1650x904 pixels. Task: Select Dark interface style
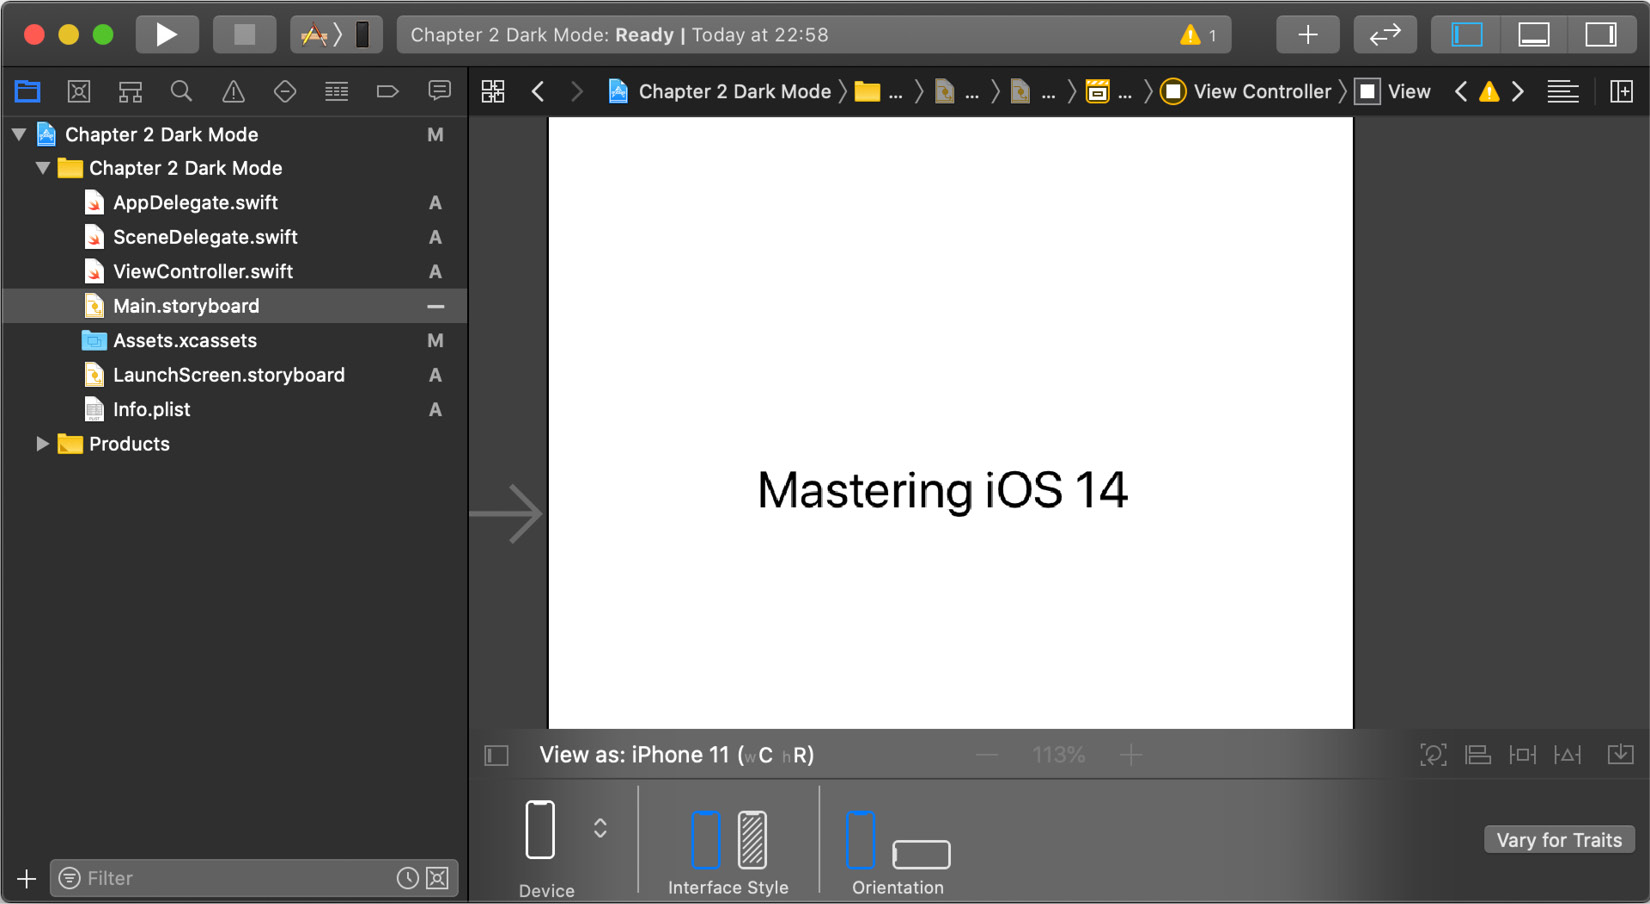pyautogui.click(x=752, y=839)
